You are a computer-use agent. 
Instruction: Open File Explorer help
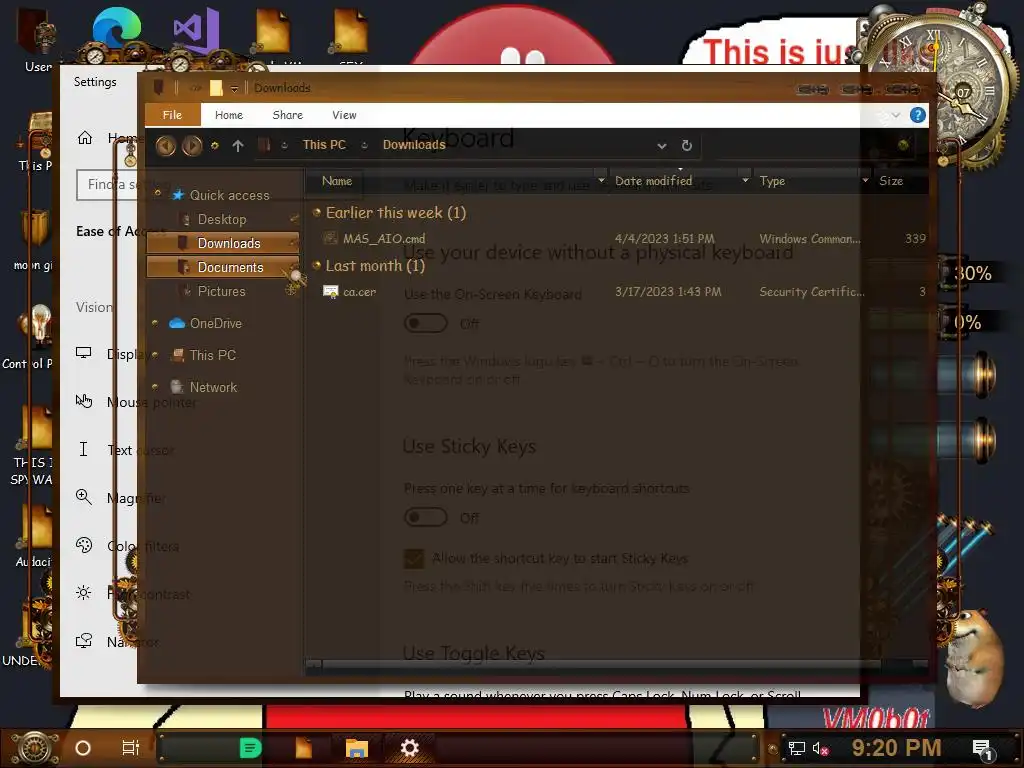917,115
